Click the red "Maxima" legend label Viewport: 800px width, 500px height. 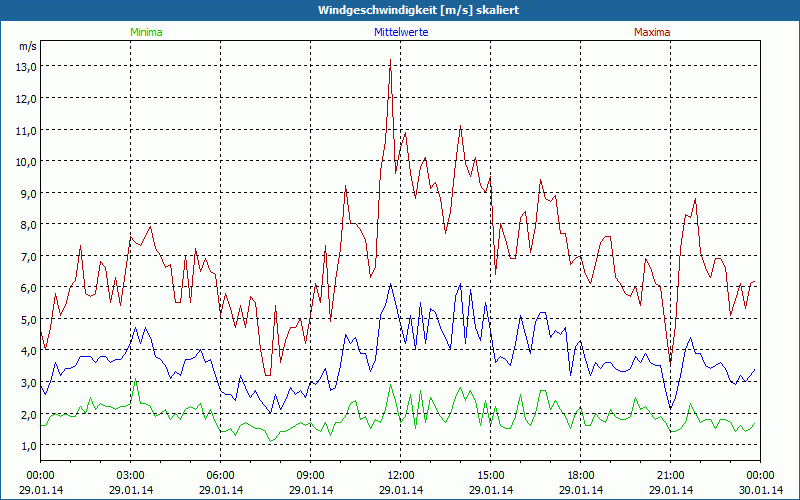(652, 32)
